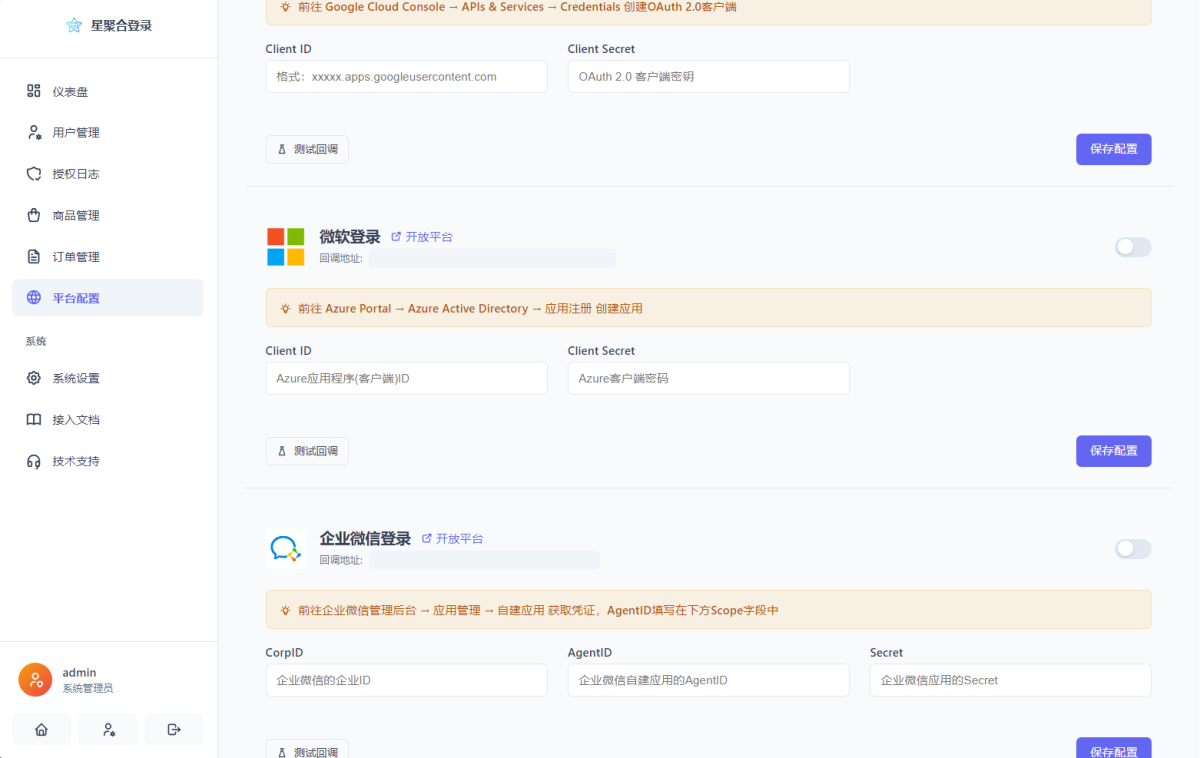1200x758 pixels.
Task: Click 测试回调 in Google login section
Action: click(307, 149)
